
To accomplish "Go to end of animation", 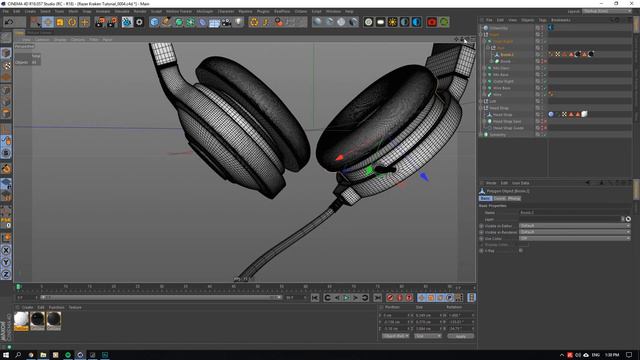I will pos(378,298).
